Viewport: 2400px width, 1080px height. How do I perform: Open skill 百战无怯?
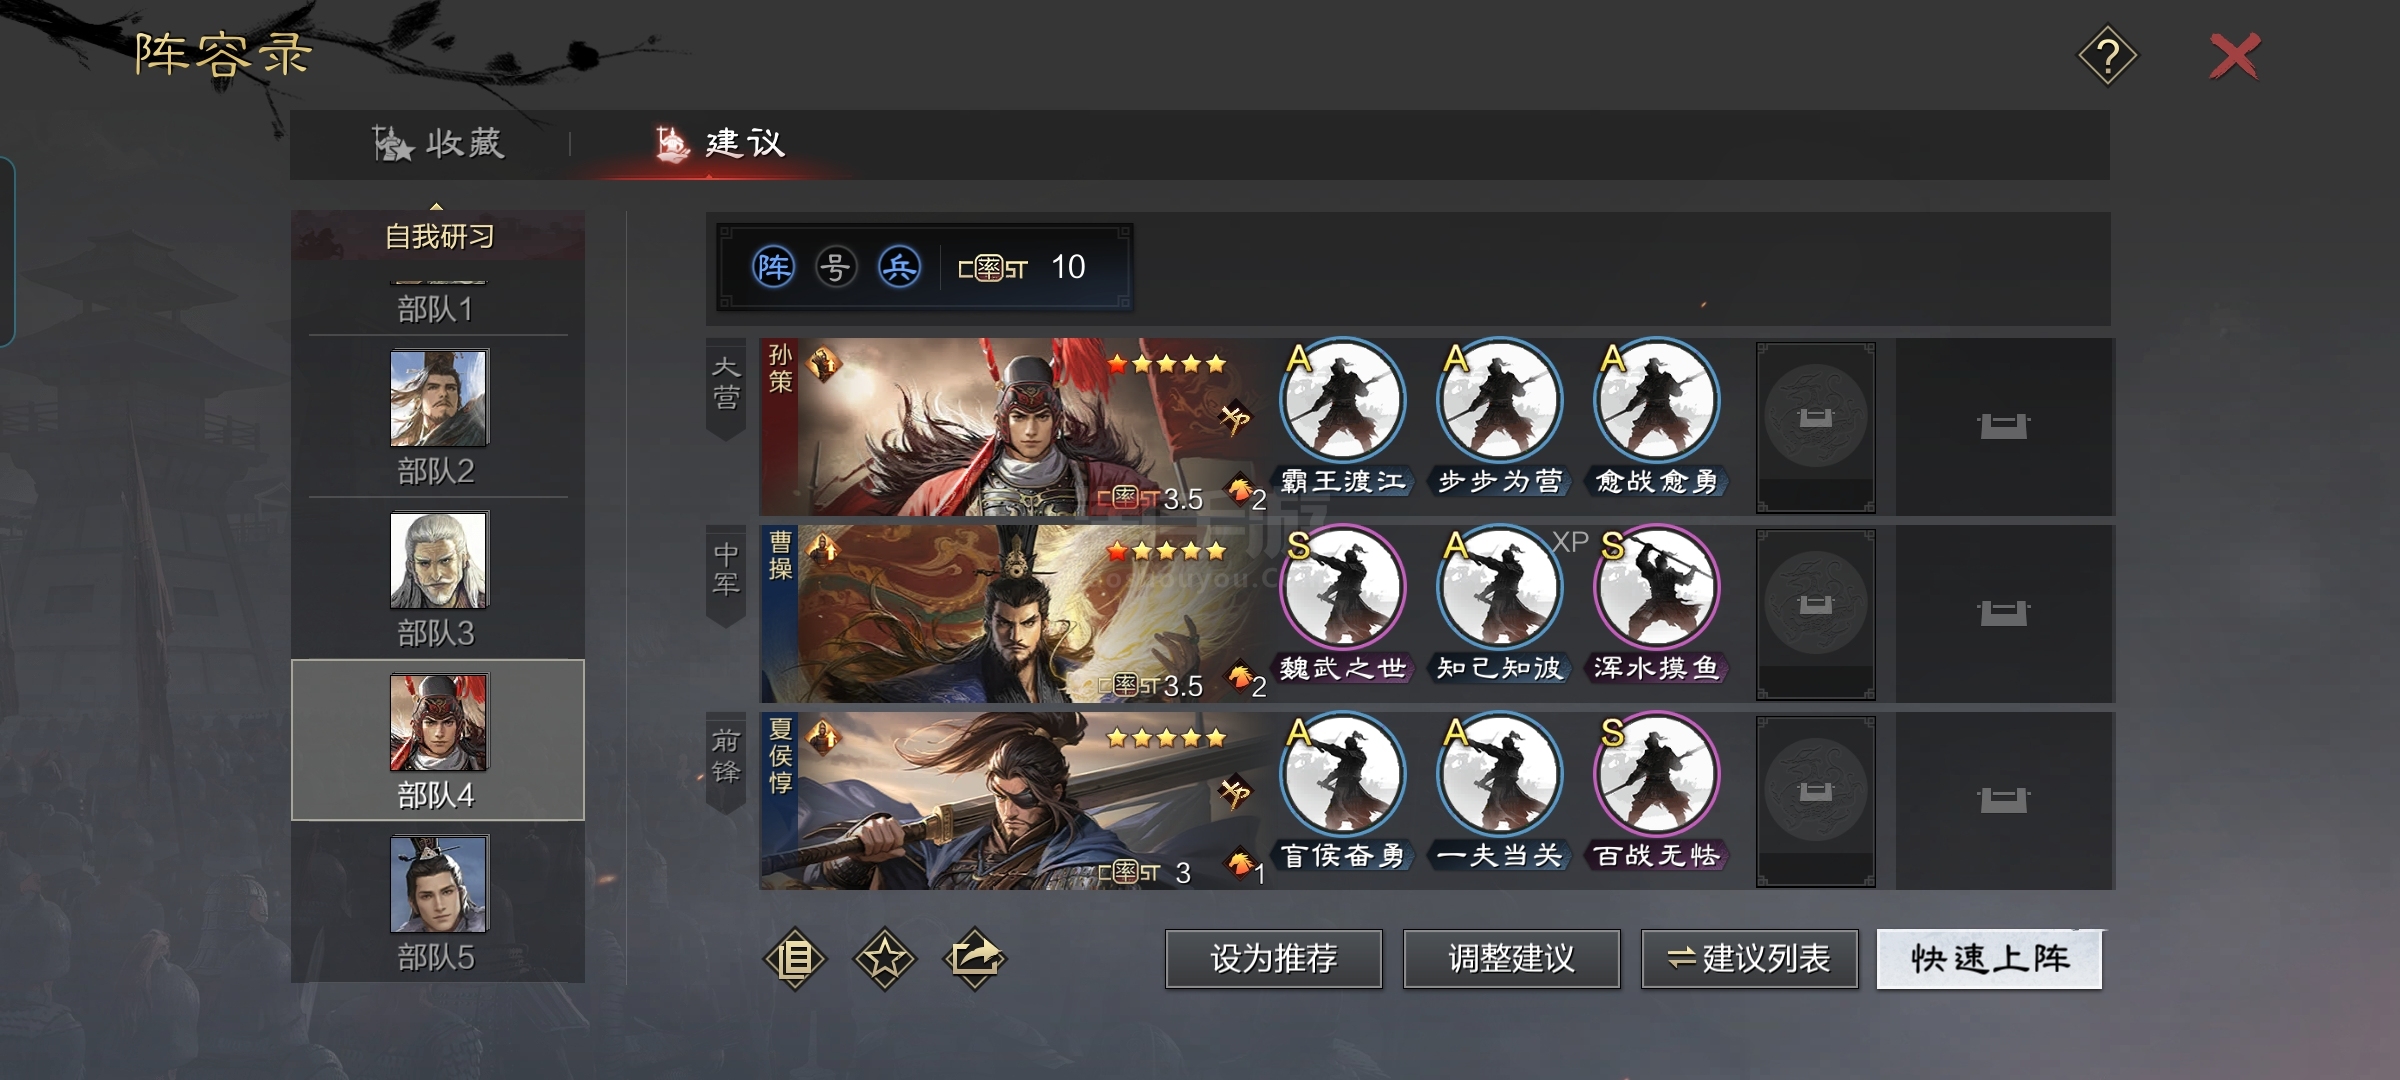(x=1657, y=792)
